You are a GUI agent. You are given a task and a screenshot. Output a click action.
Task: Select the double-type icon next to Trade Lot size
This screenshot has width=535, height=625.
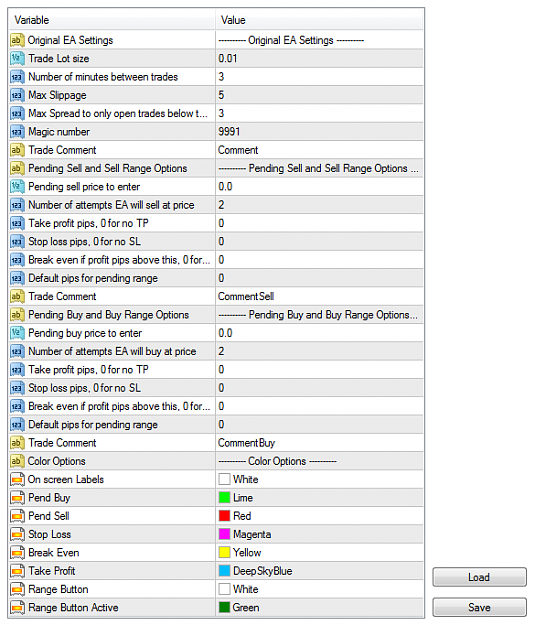click(17, 58)
